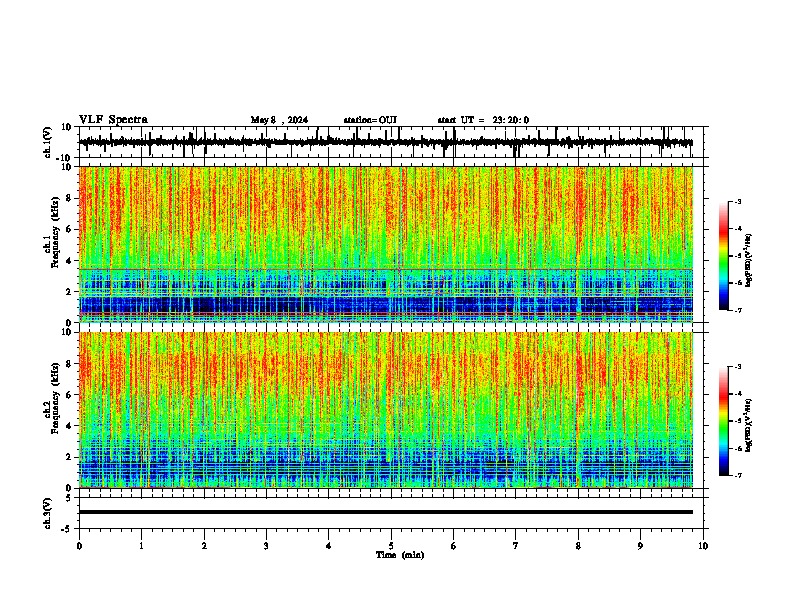Click the "ch.3(V)" axis label
Screen dimensions: 792x612
pos(47,514)
